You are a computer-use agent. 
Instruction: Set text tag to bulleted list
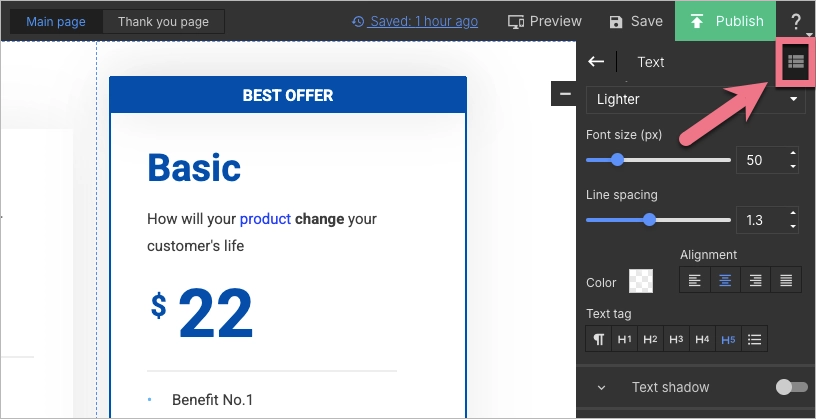click(755, 339)
